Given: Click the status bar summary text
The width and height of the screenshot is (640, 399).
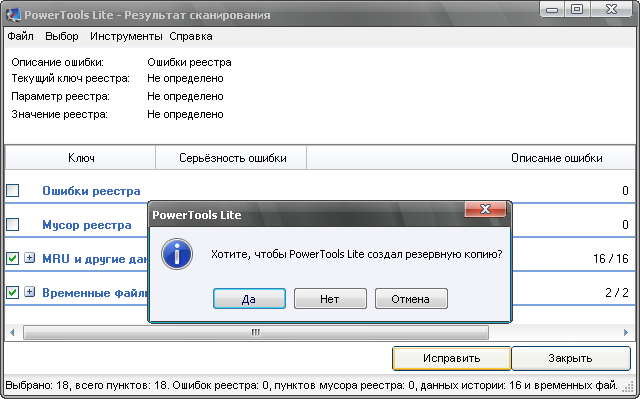Looking at the screenshot, I should click(x=312, y=385).
